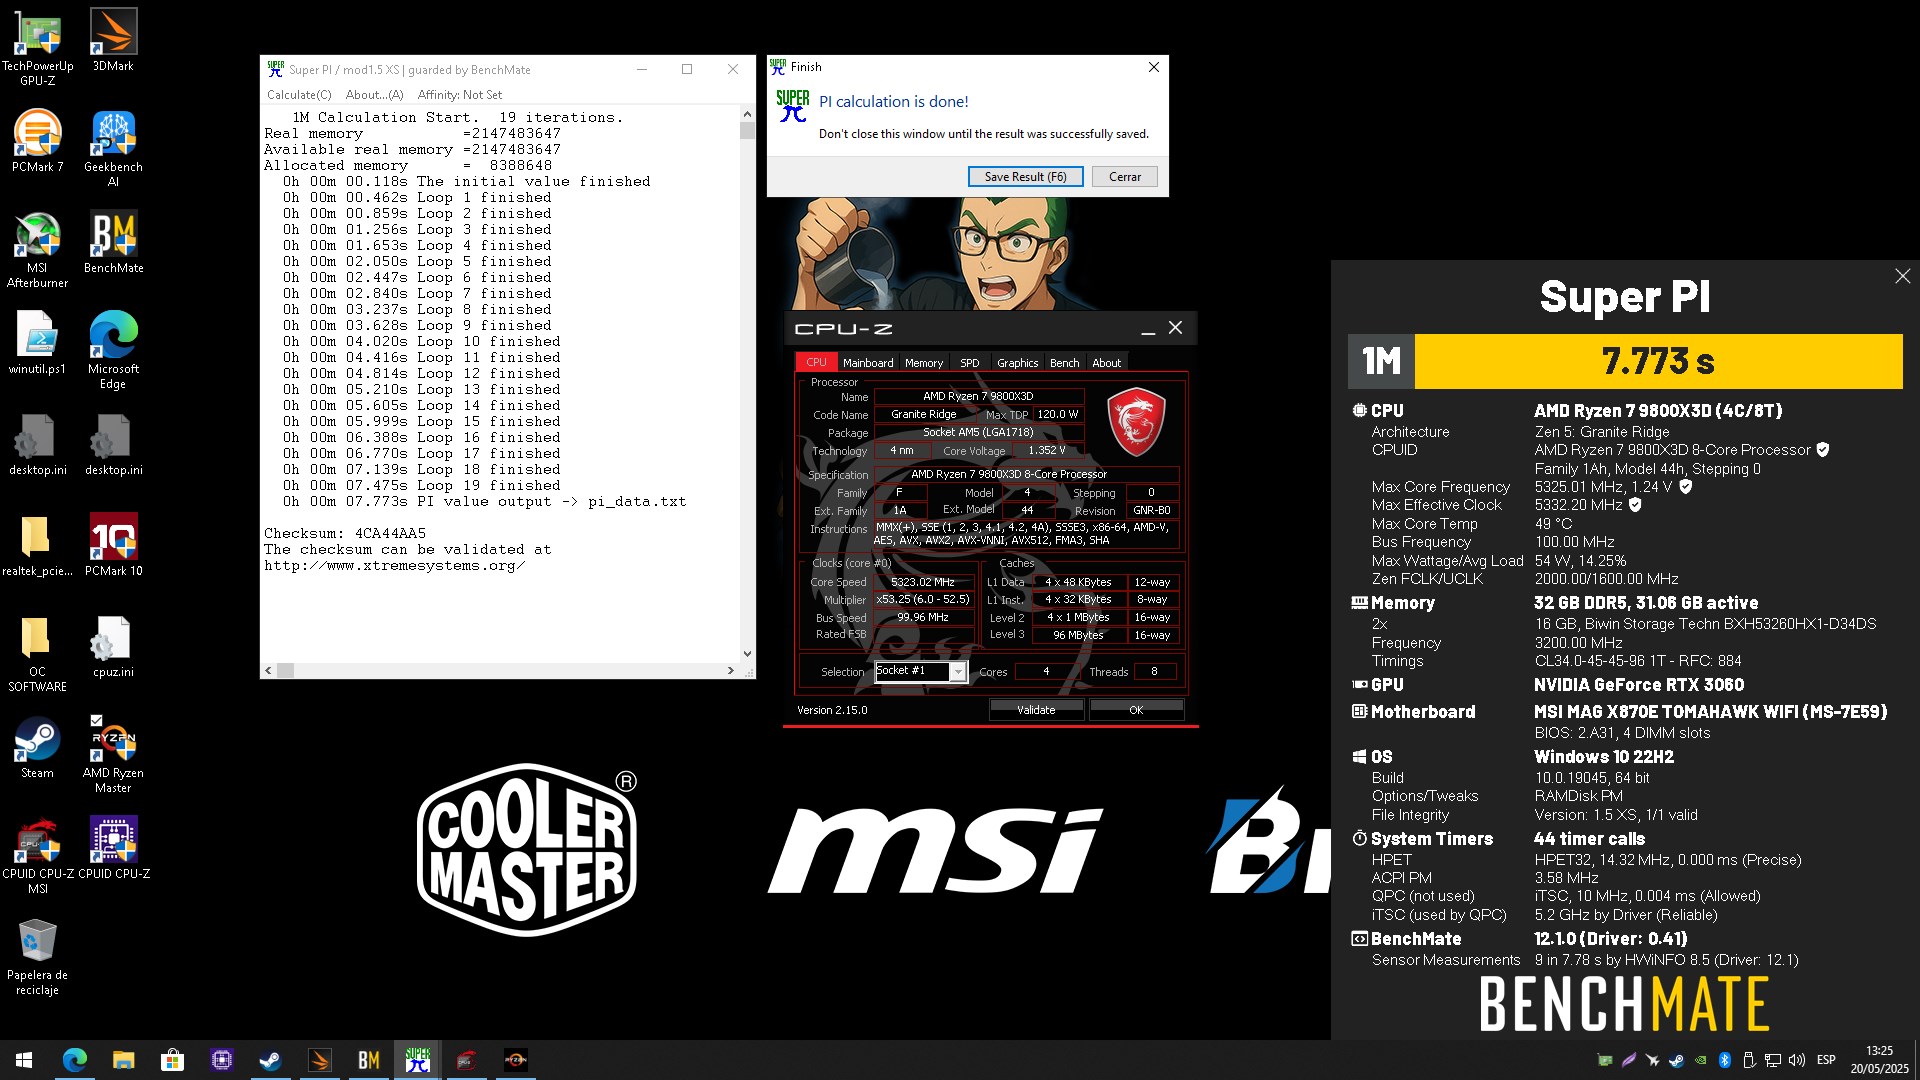Switch to Memory tab in CPU-Z
The width and height of the screenshot is (1920, 1080).
[x=923, y=362]
